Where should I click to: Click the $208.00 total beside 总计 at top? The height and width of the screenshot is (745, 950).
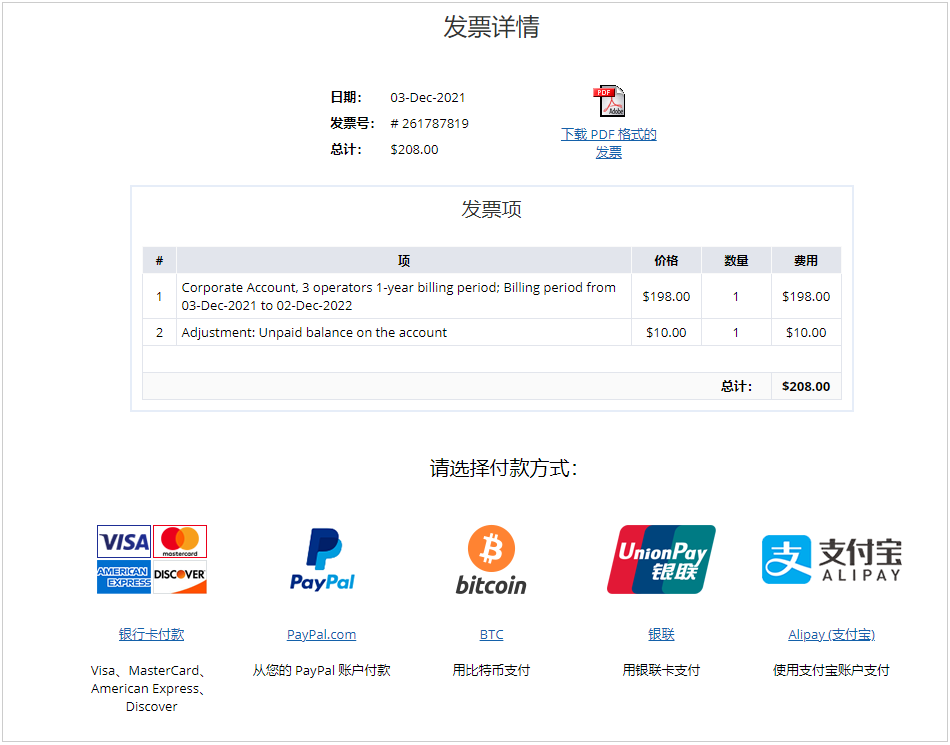(x=414, y=150)
